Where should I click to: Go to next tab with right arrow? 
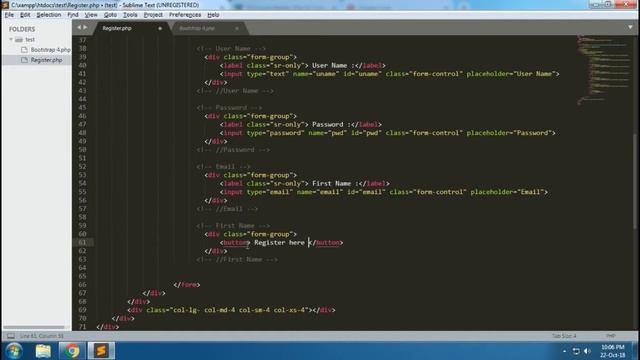click(x=85, y=27)
